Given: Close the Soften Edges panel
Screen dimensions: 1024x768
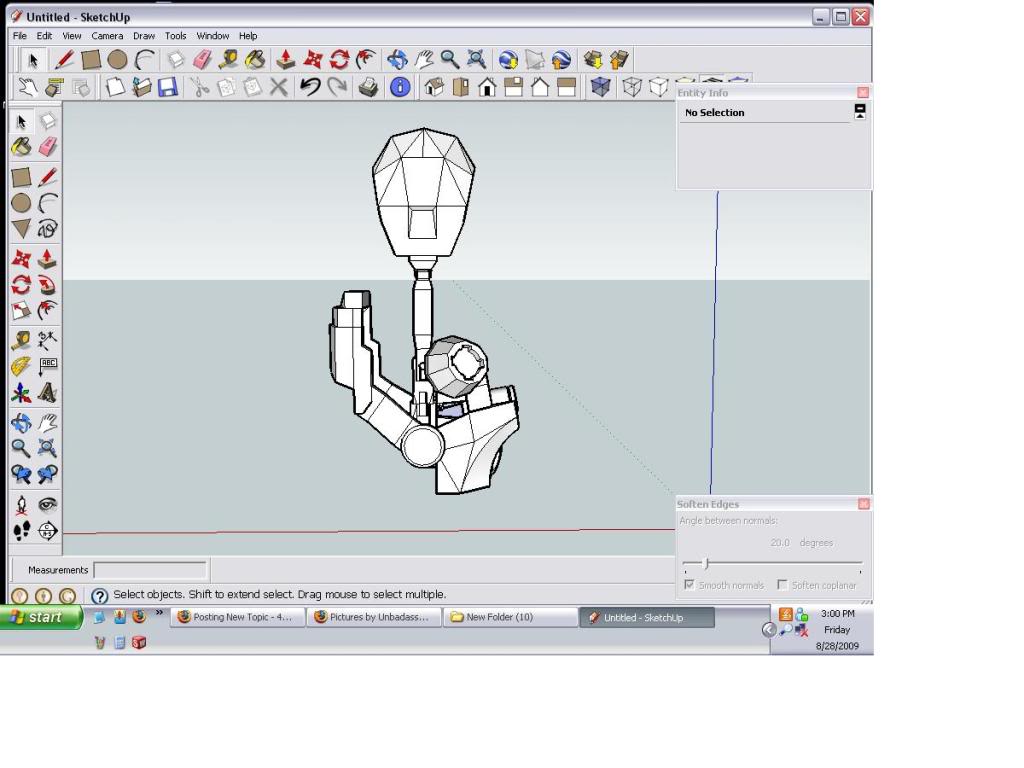Looking at the screenshot, I should pyautogui.click(x=863, y=504).
